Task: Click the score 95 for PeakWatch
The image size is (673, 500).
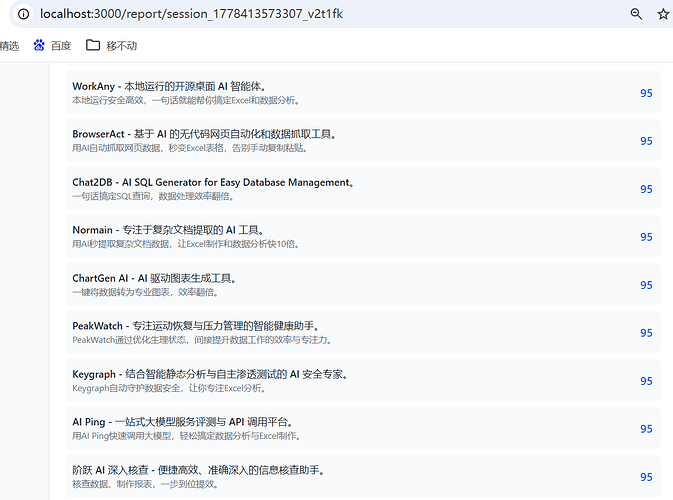Action: [646, 333]
